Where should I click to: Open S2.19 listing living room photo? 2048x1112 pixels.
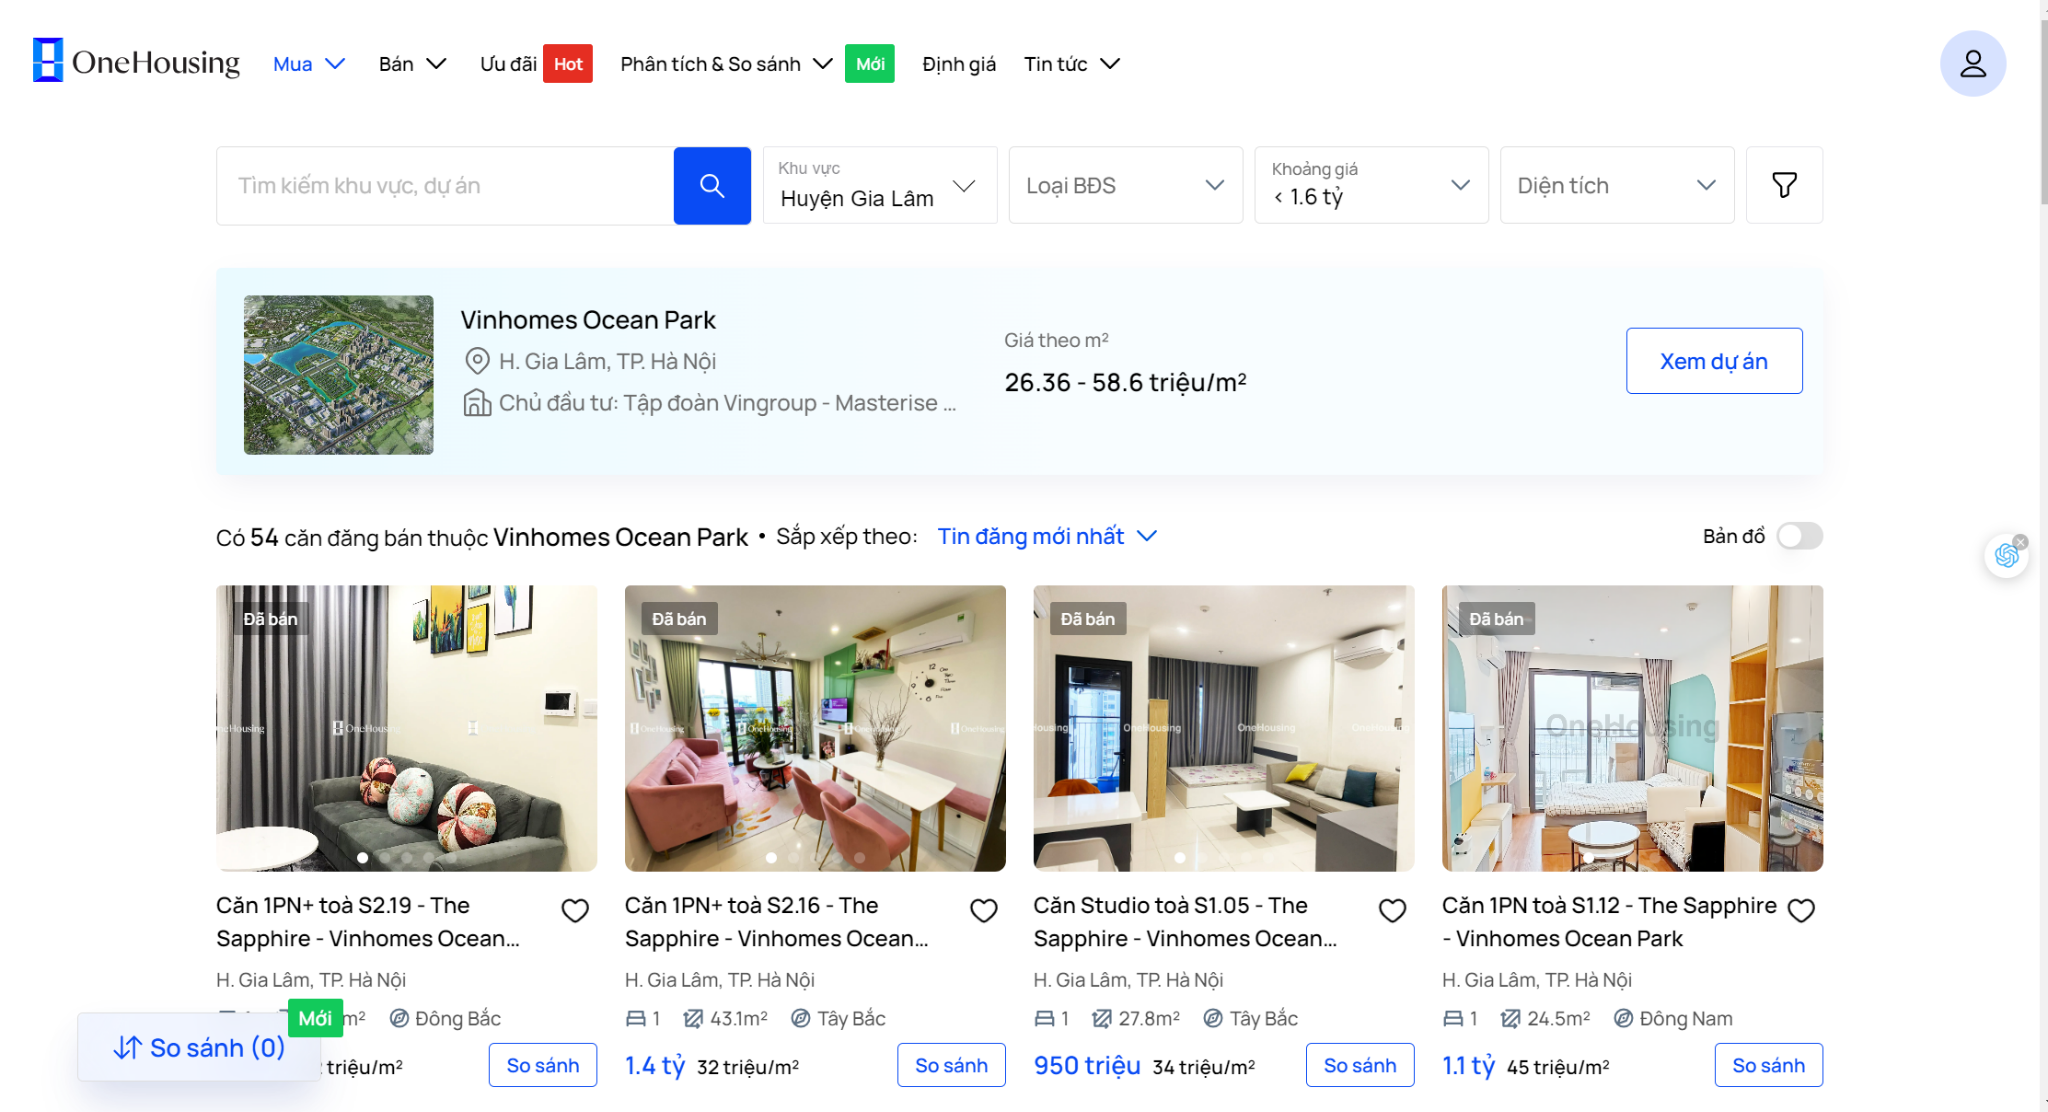[x=407, y=728]
